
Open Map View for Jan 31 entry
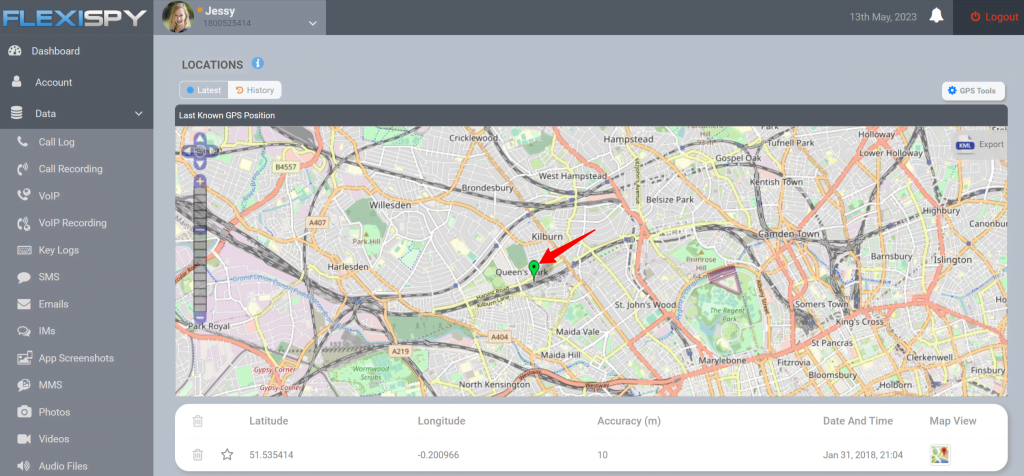pos(940,454)
